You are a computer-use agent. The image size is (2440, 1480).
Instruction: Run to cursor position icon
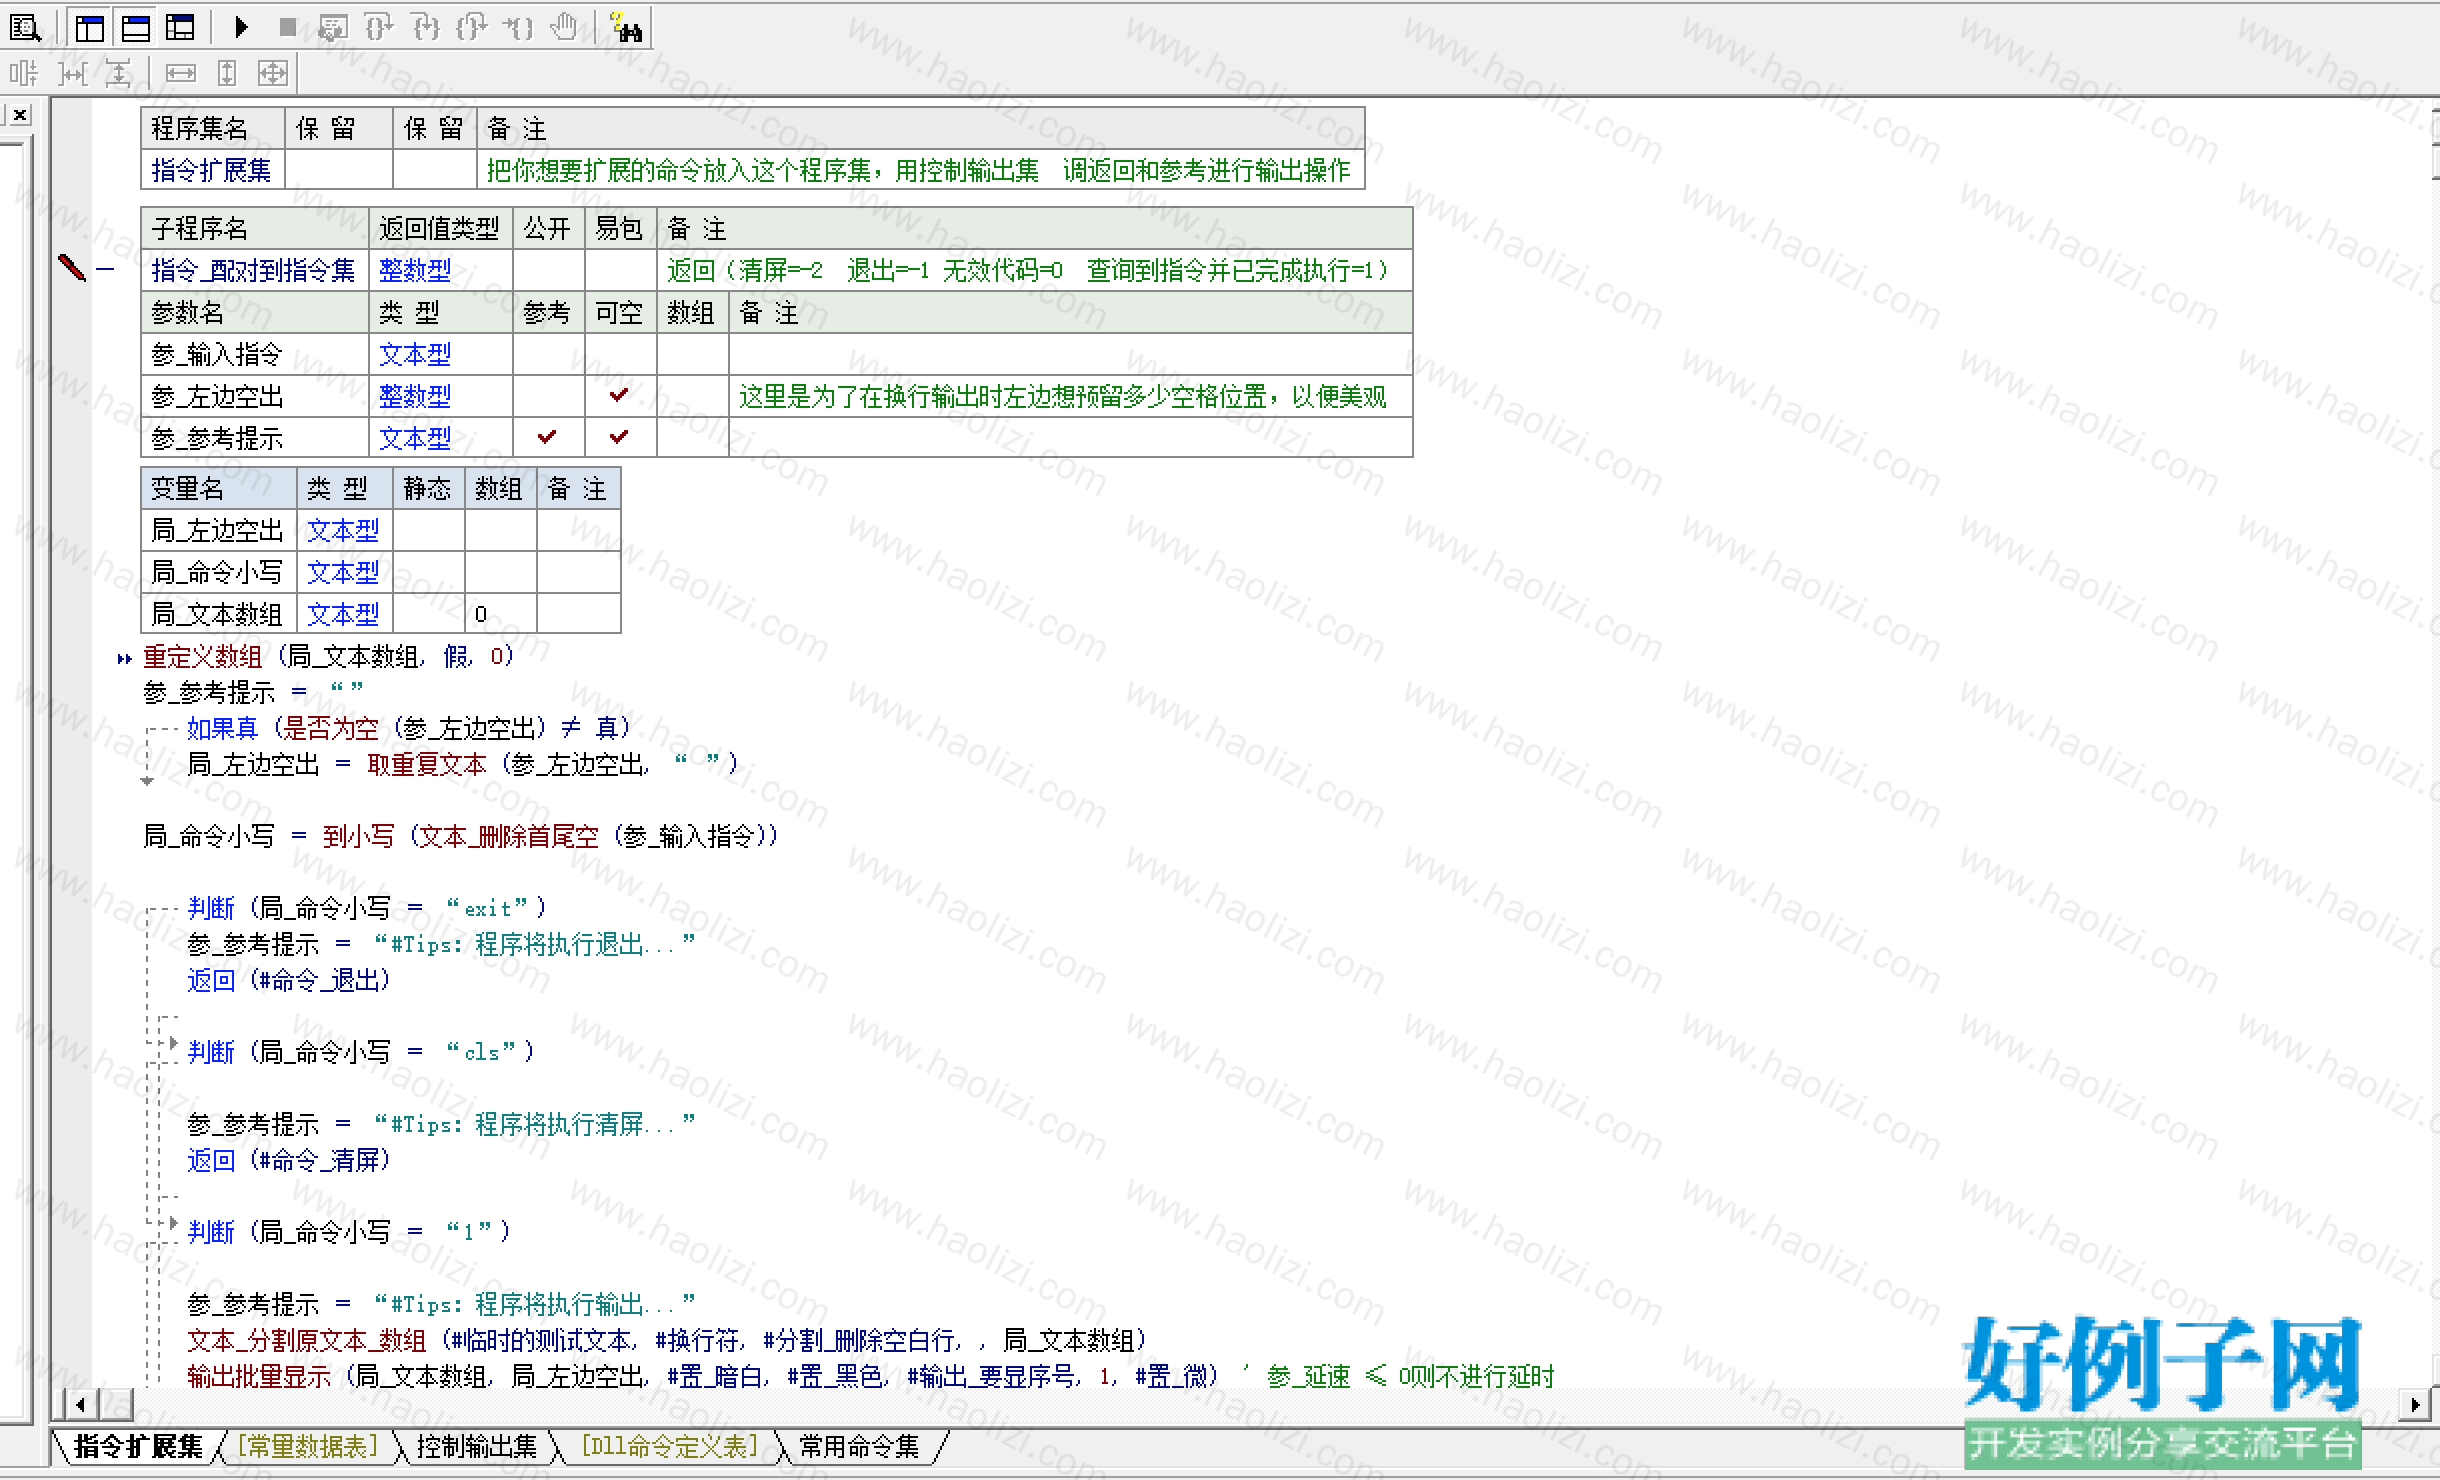[518, 28]
